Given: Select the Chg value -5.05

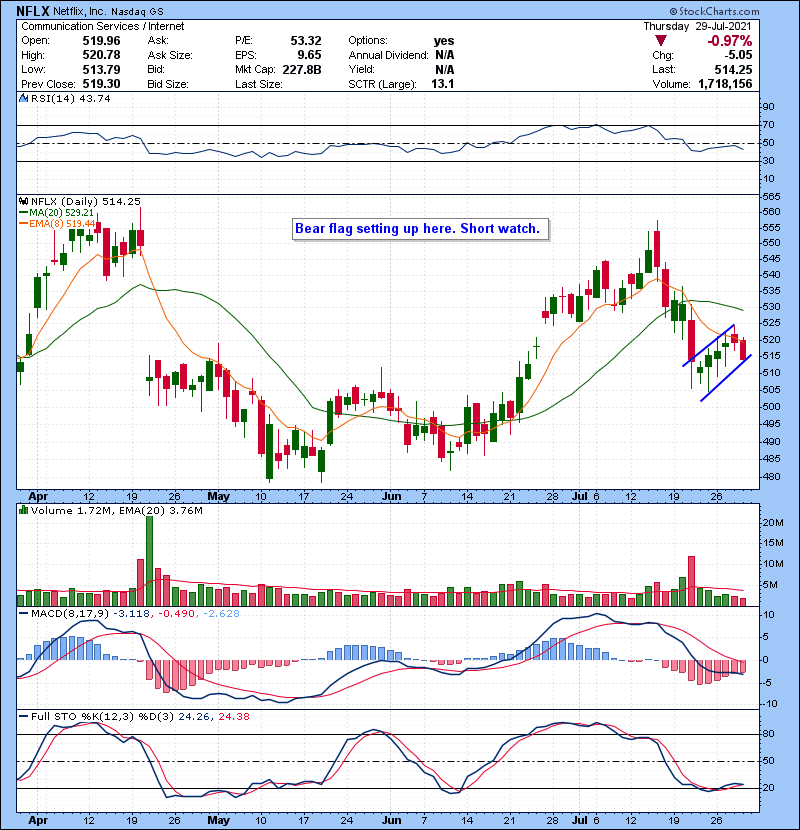Looking at the screenshot, I should pyautogui.click(x=738, y=55).
